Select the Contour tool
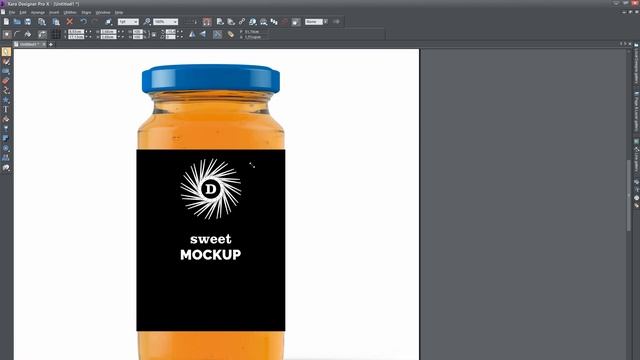The height and width of the screenshot is (360, 640). 6,148
